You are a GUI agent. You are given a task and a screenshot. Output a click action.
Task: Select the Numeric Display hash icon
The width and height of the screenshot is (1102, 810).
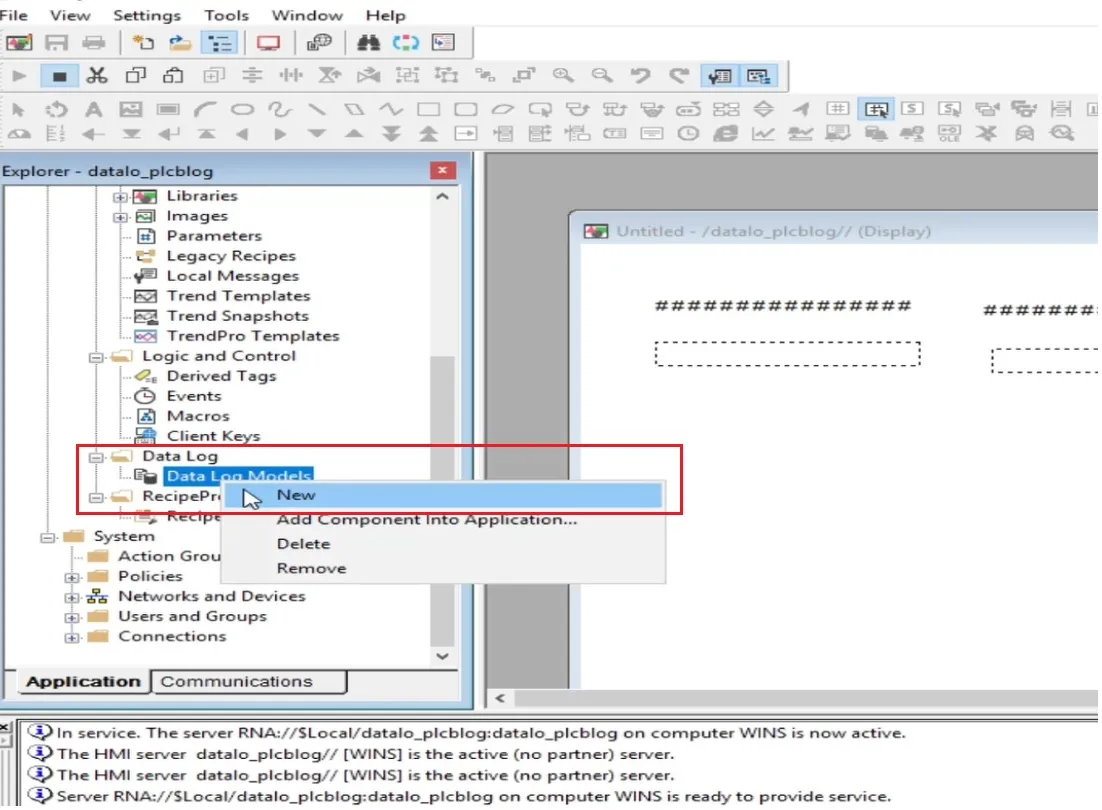point(838,108)
